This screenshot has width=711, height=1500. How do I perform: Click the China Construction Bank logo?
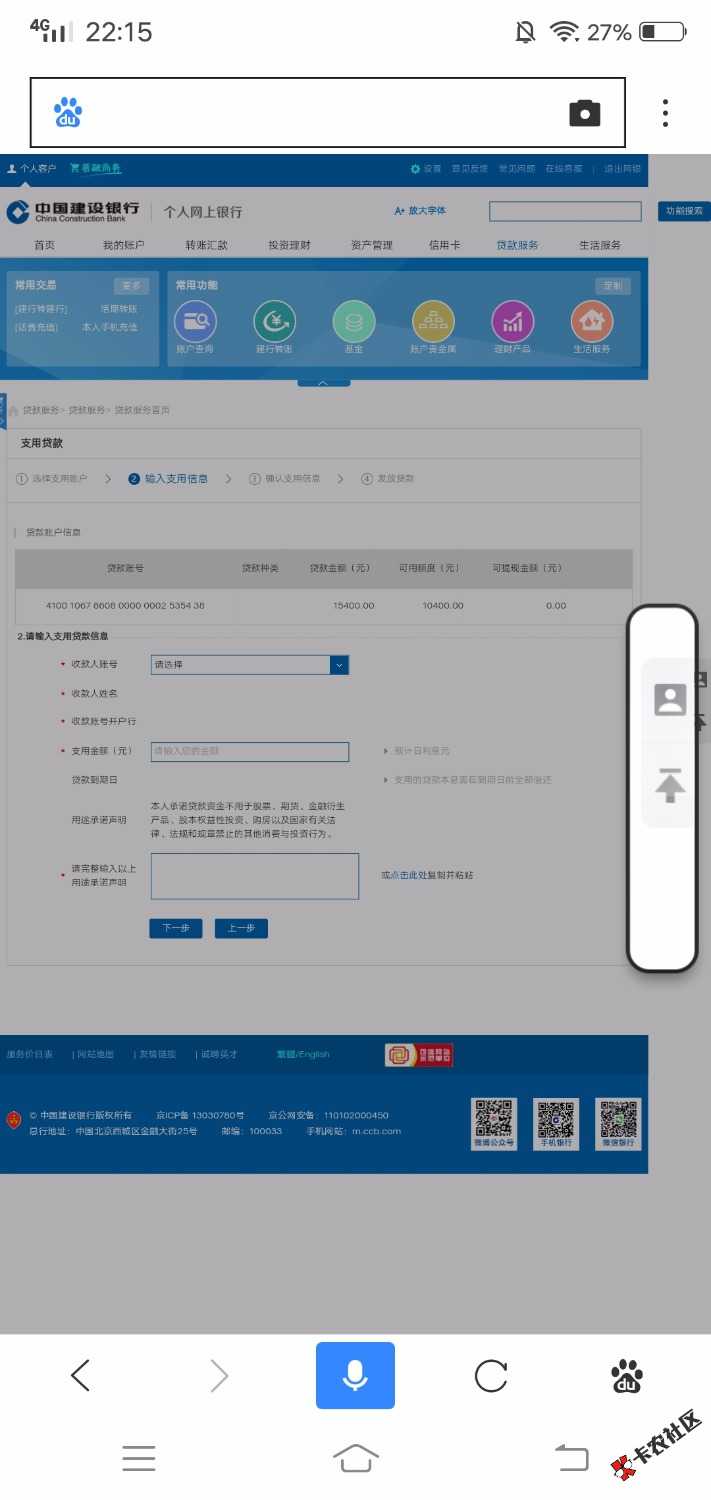coord(73,211)
